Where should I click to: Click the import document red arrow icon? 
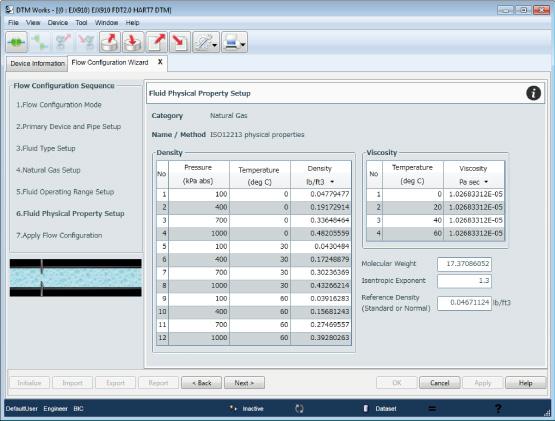tap(180, 42)
